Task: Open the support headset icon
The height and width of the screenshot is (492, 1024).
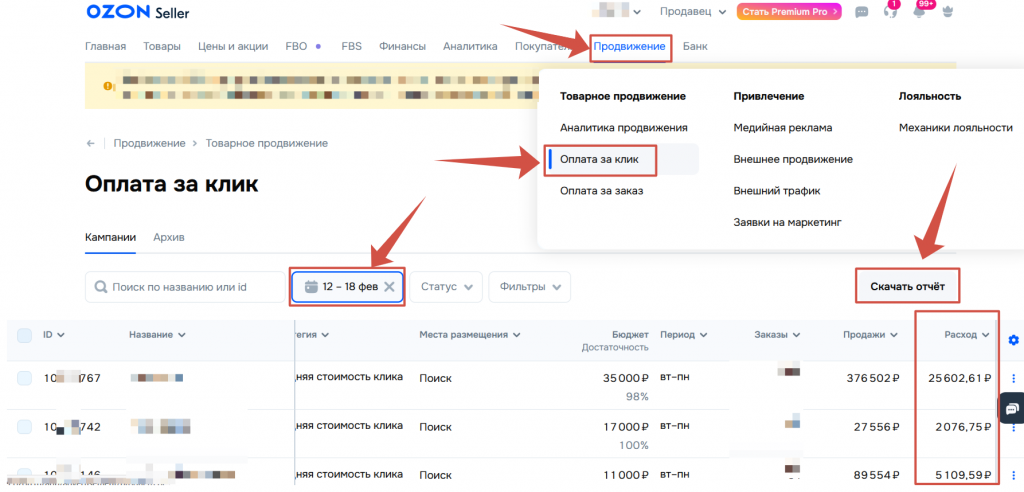Action: coord(890,12)
